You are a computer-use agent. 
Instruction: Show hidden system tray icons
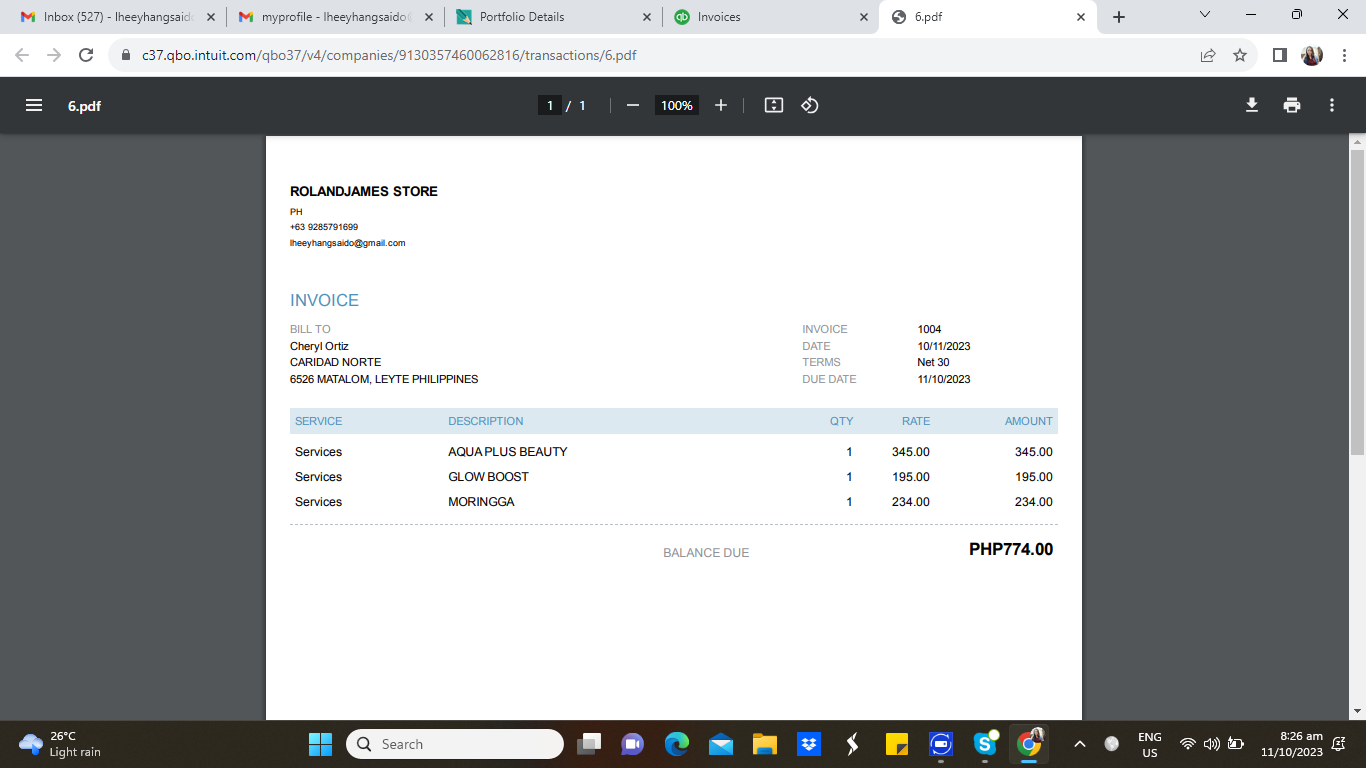click(1079, 744)
